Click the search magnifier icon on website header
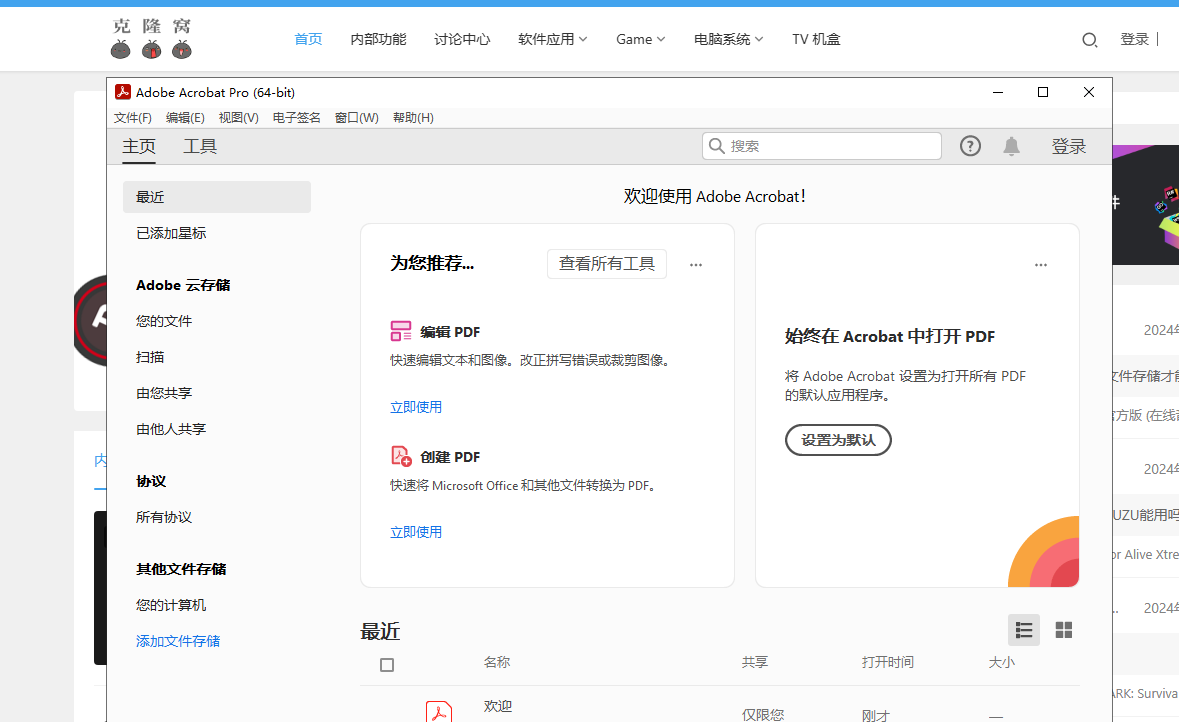This screenshot has width=1179, height=722. pos(1090,39)
